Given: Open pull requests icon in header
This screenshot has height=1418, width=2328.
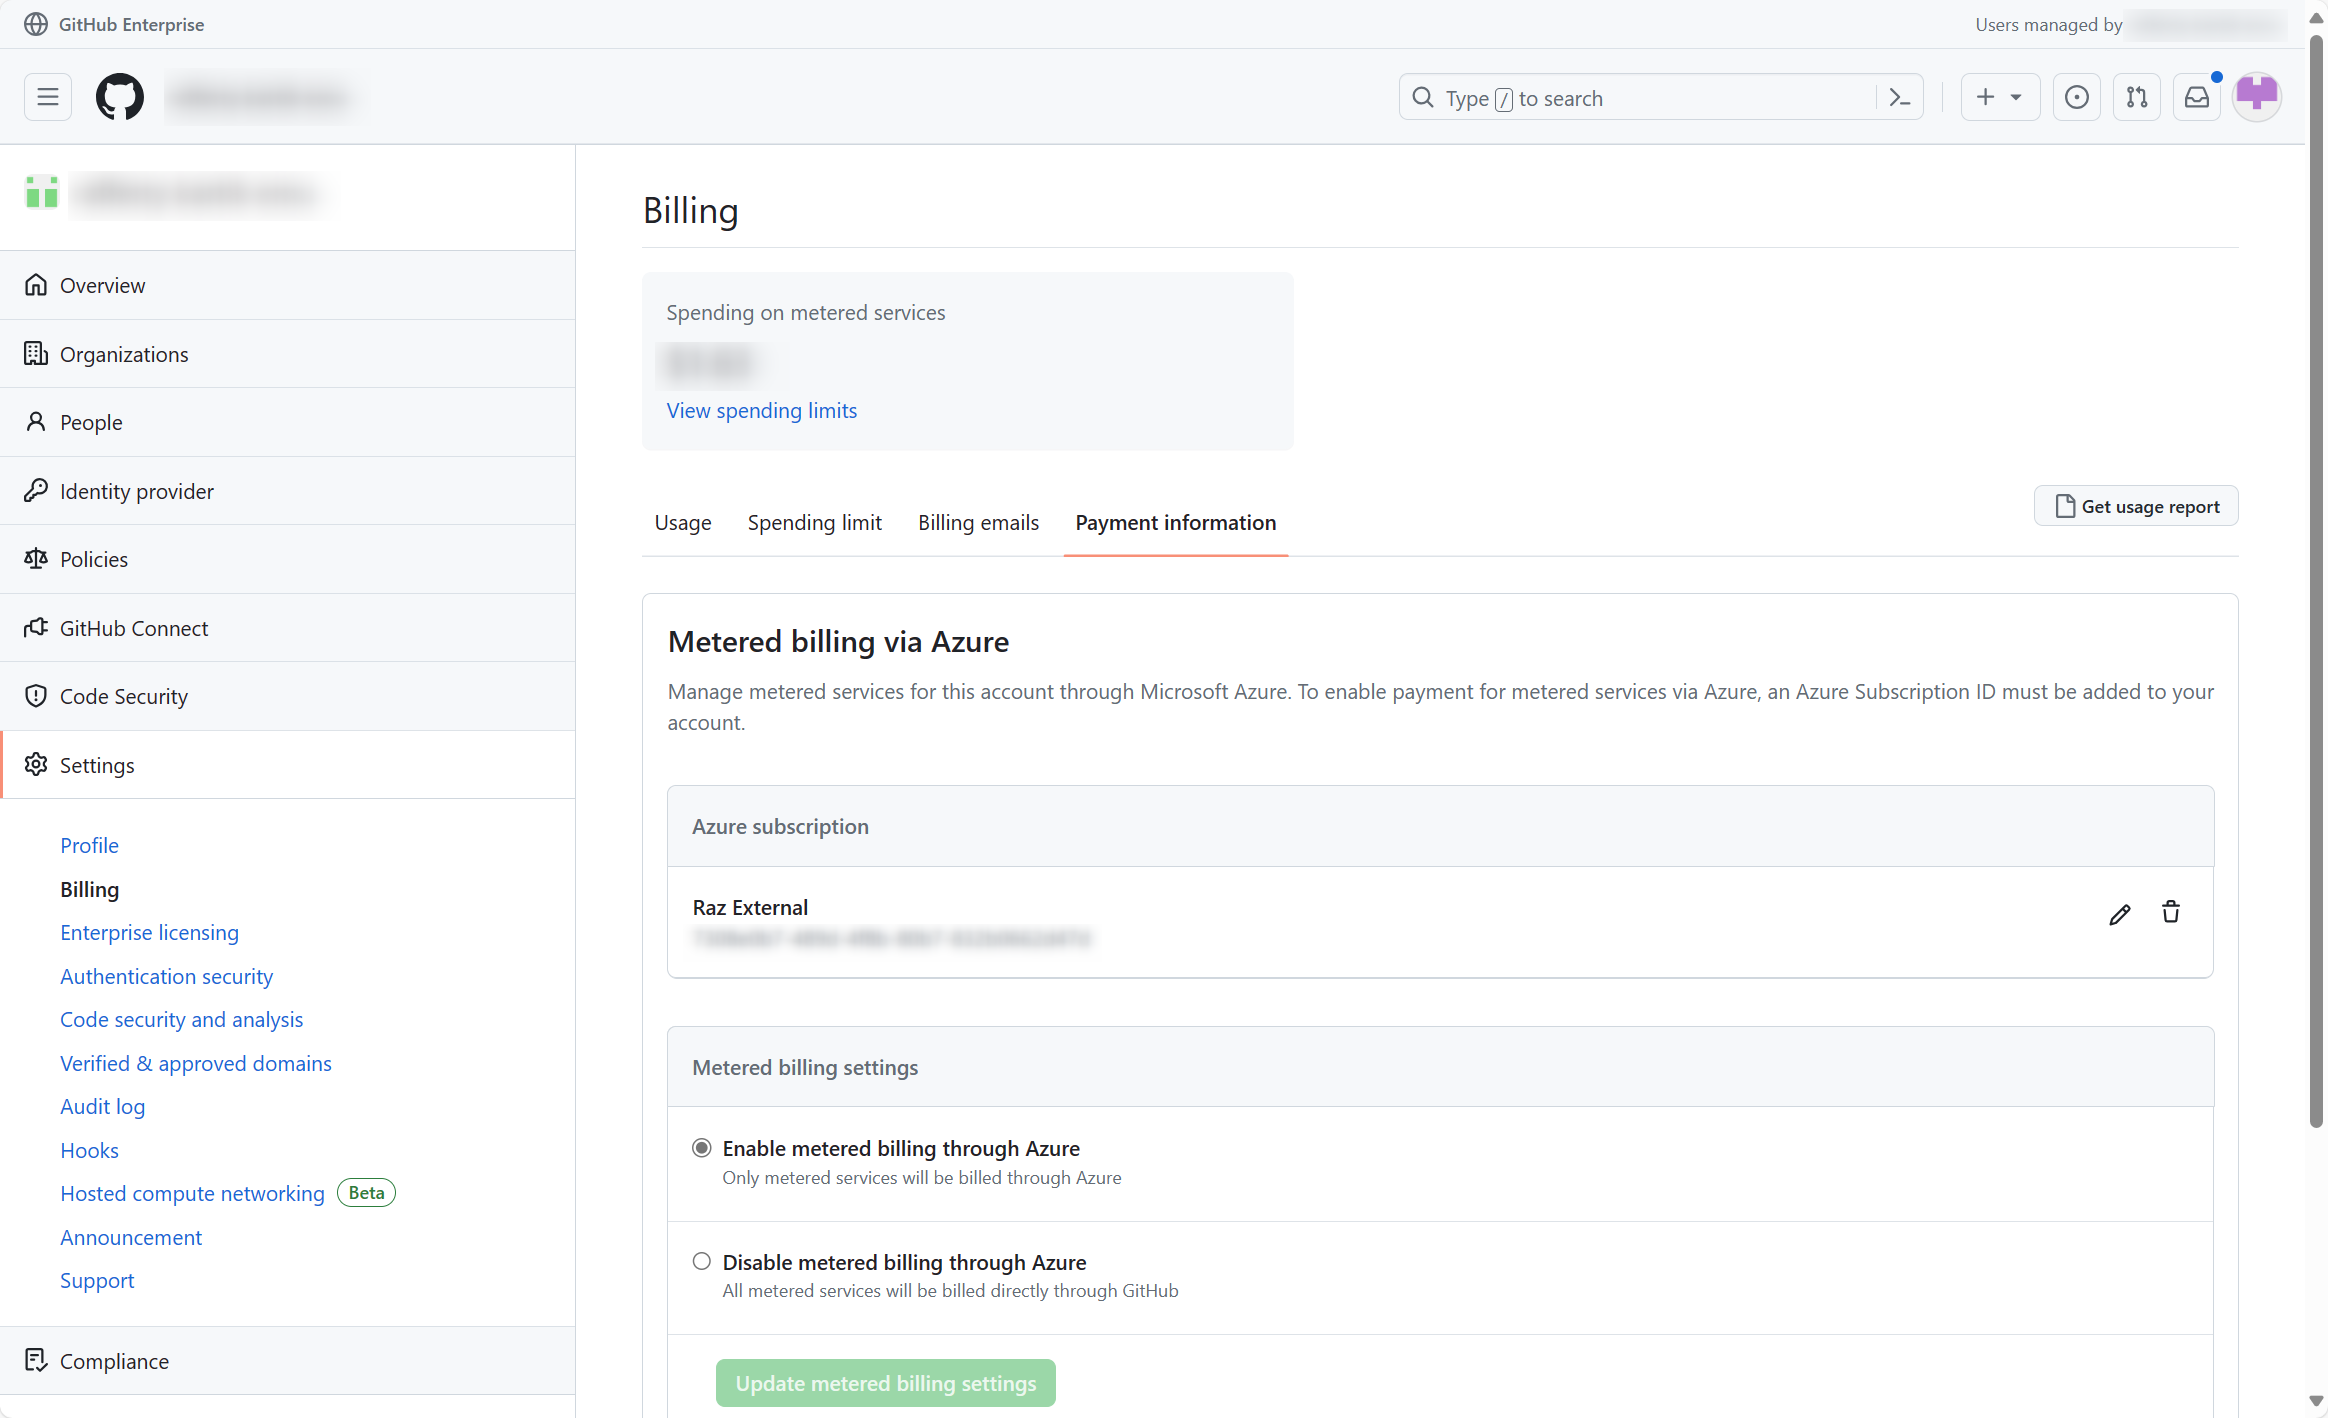Looking at the screenshot, I should click(x=2137, y=97).
